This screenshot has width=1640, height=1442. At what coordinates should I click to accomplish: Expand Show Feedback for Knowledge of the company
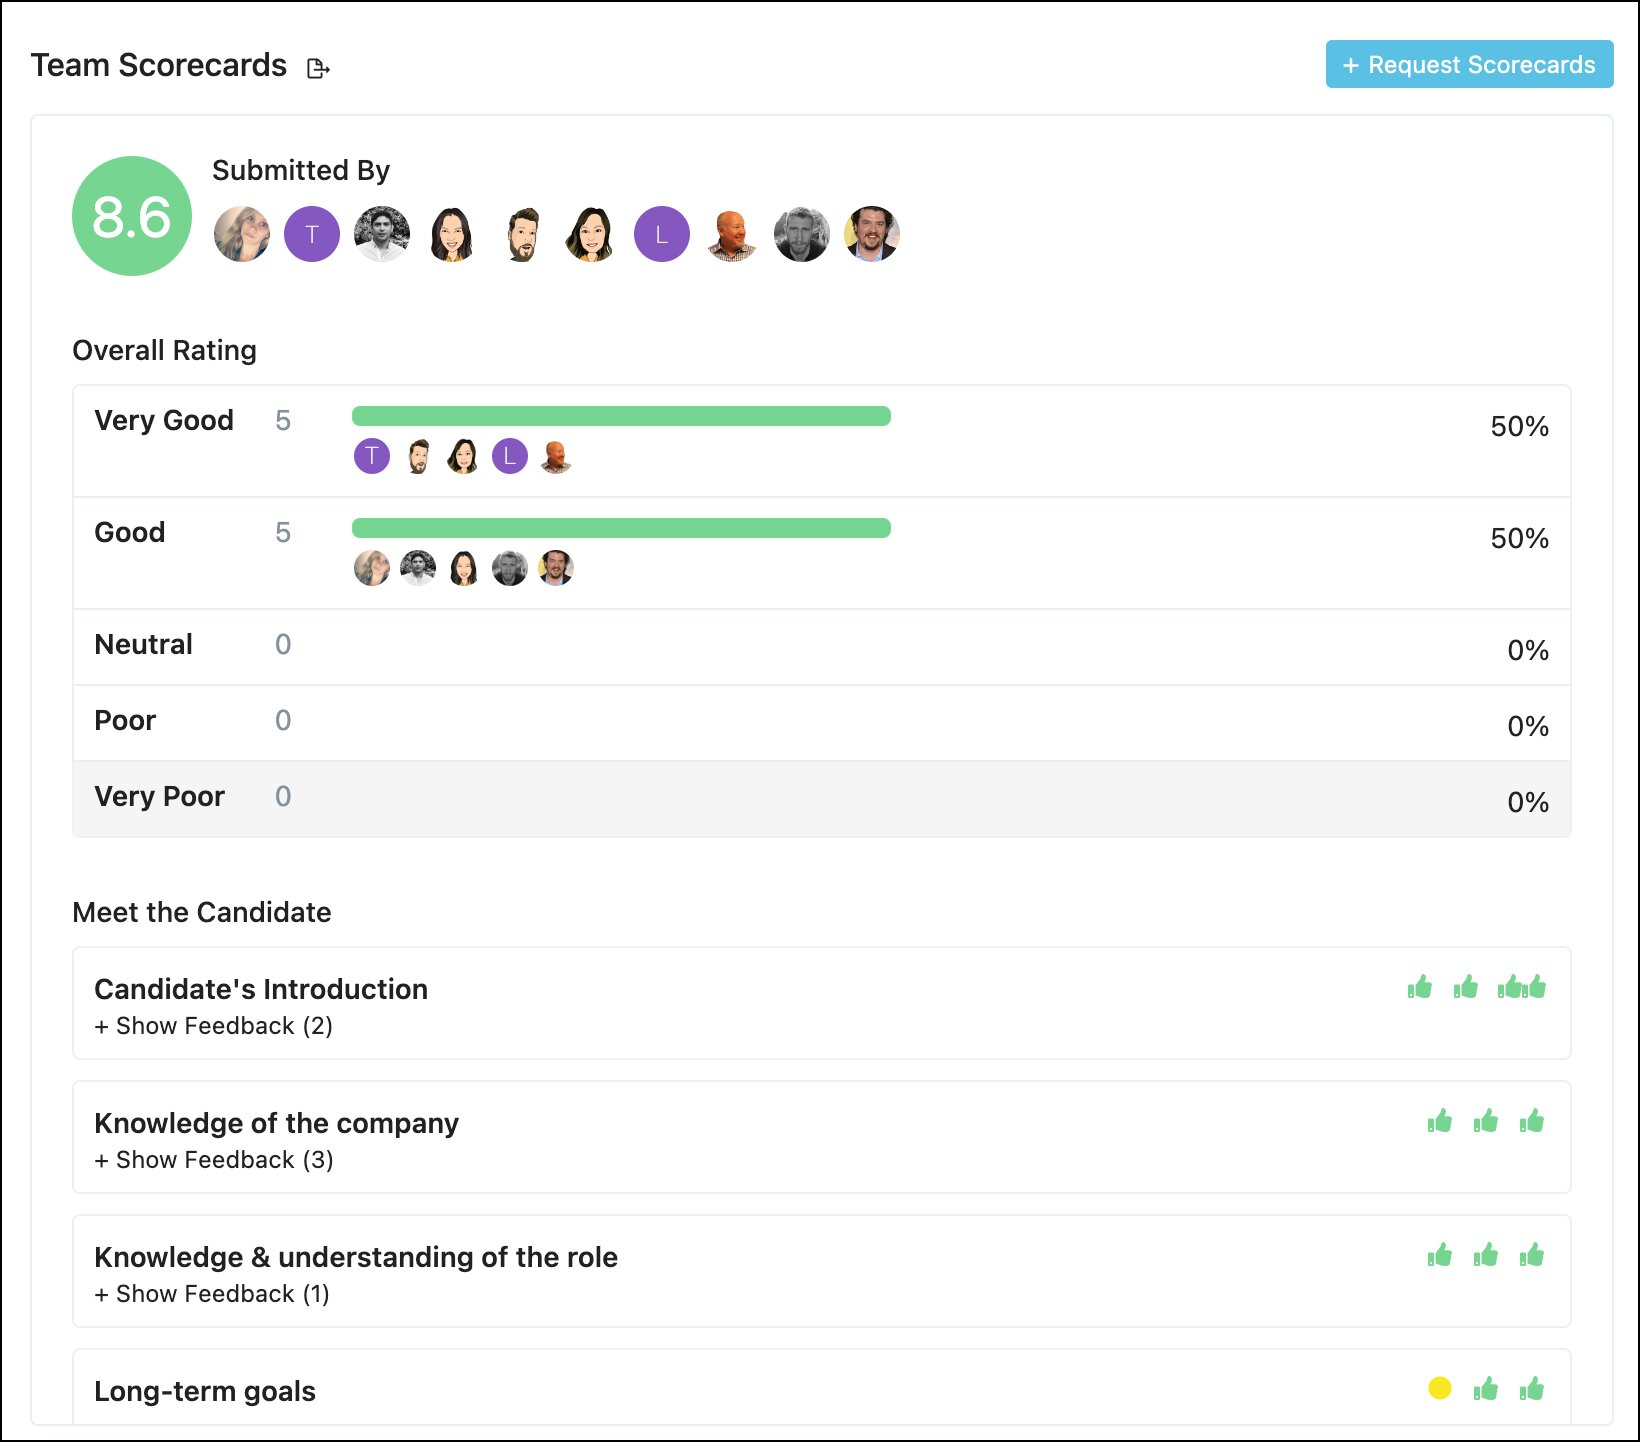(213, 1160)
